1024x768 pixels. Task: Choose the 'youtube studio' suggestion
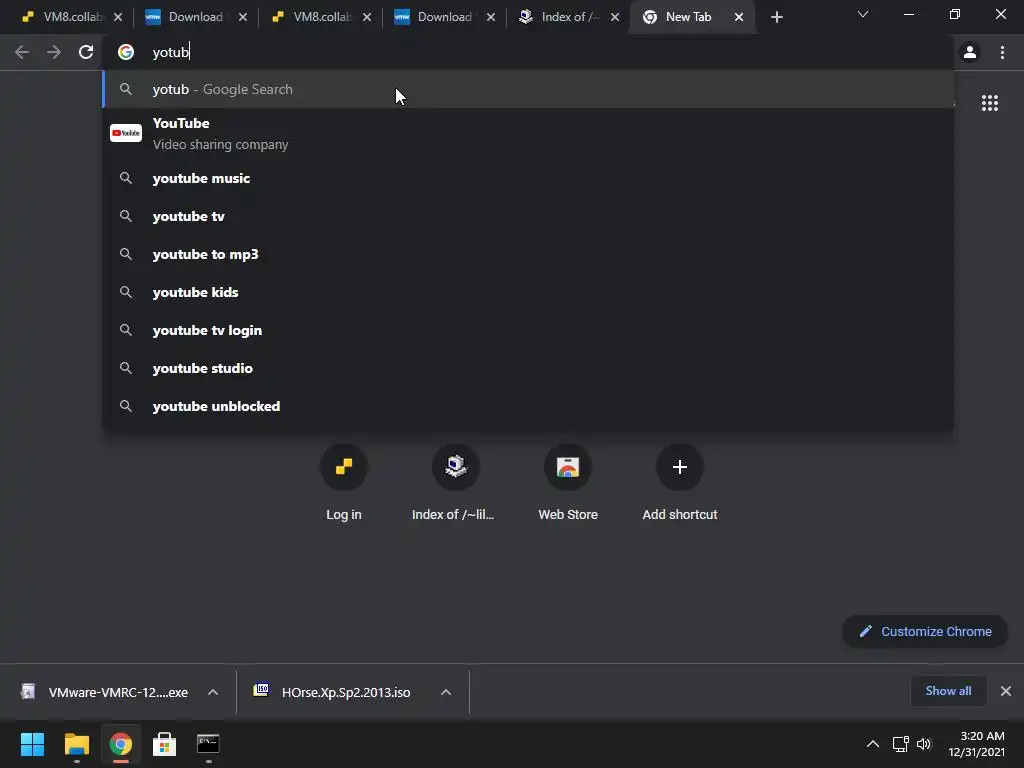pyautogui.click(x=528, y=368)
